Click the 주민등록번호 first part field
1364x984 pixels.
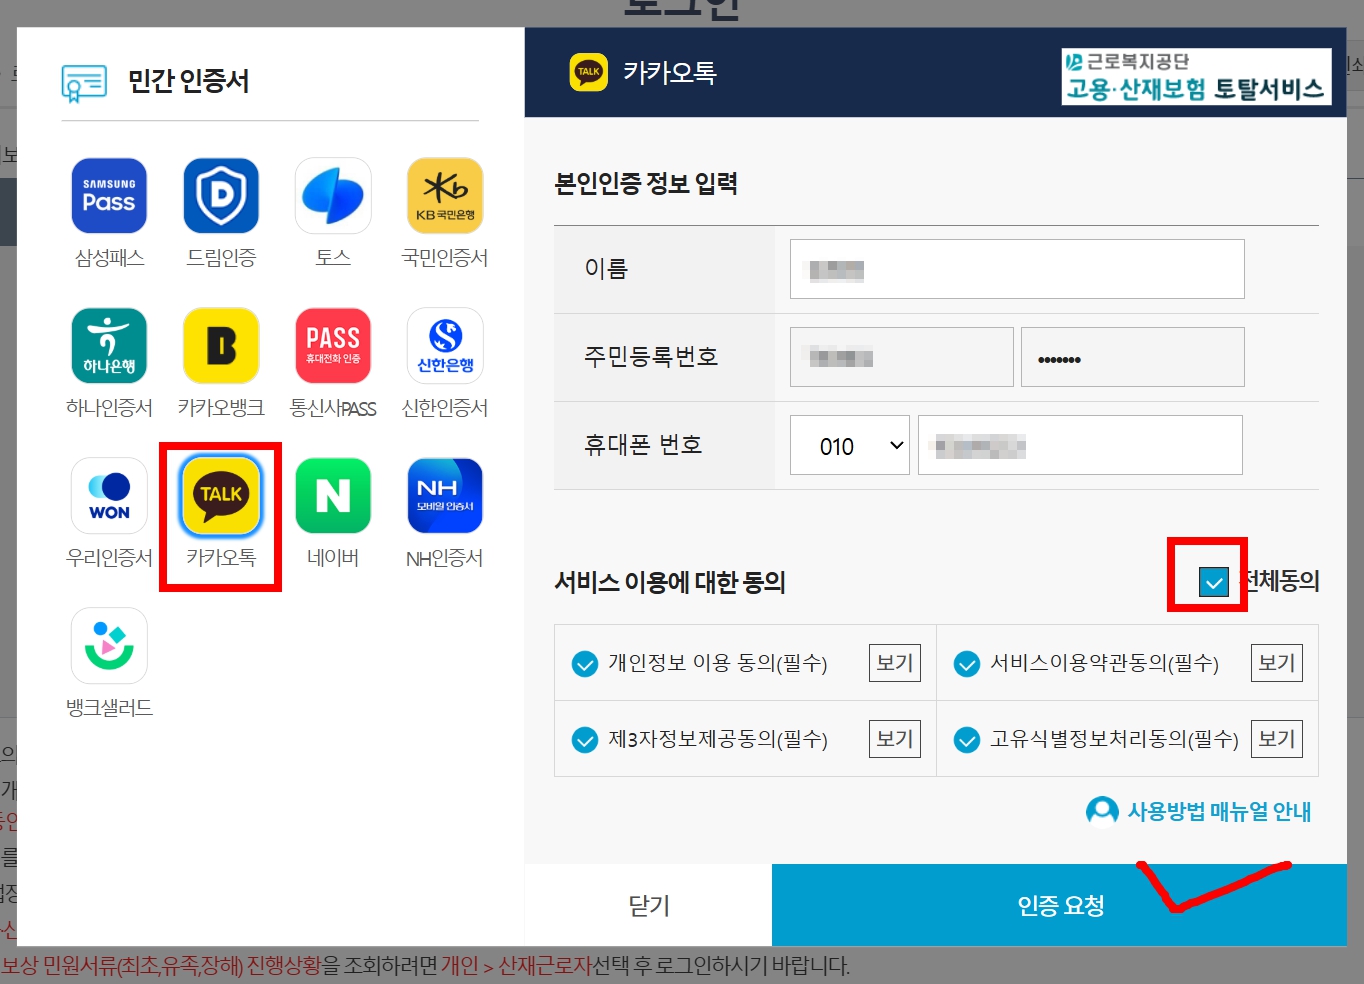tap(902, 357)
